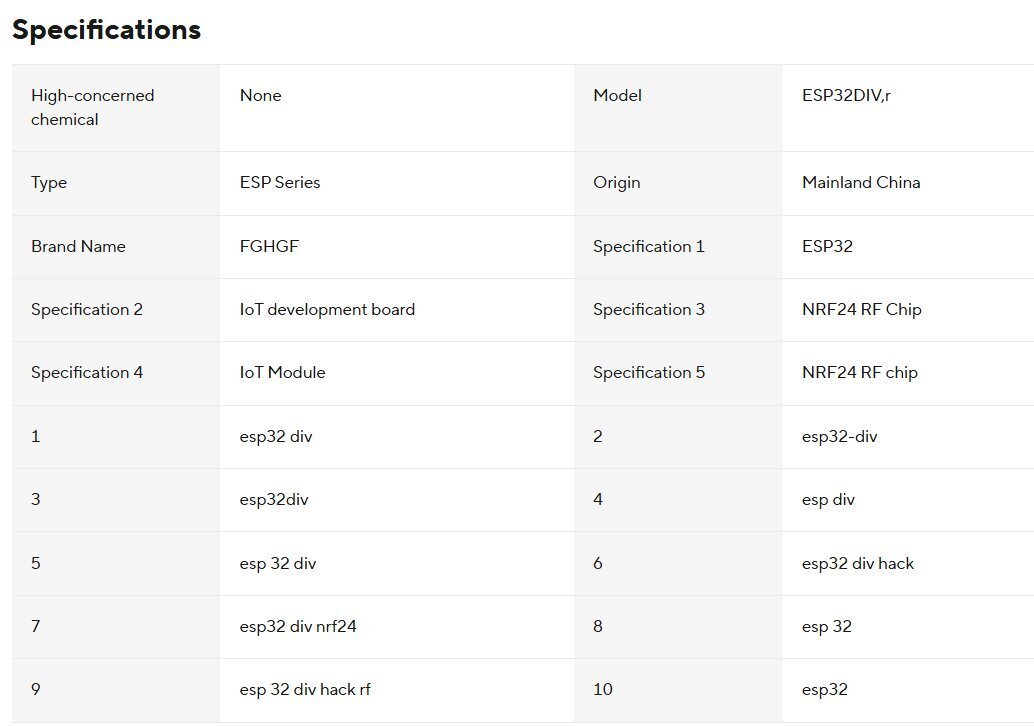This screenshot has width=1034, height=726.
Task: Select the None value for chemical
Action: 260,96
